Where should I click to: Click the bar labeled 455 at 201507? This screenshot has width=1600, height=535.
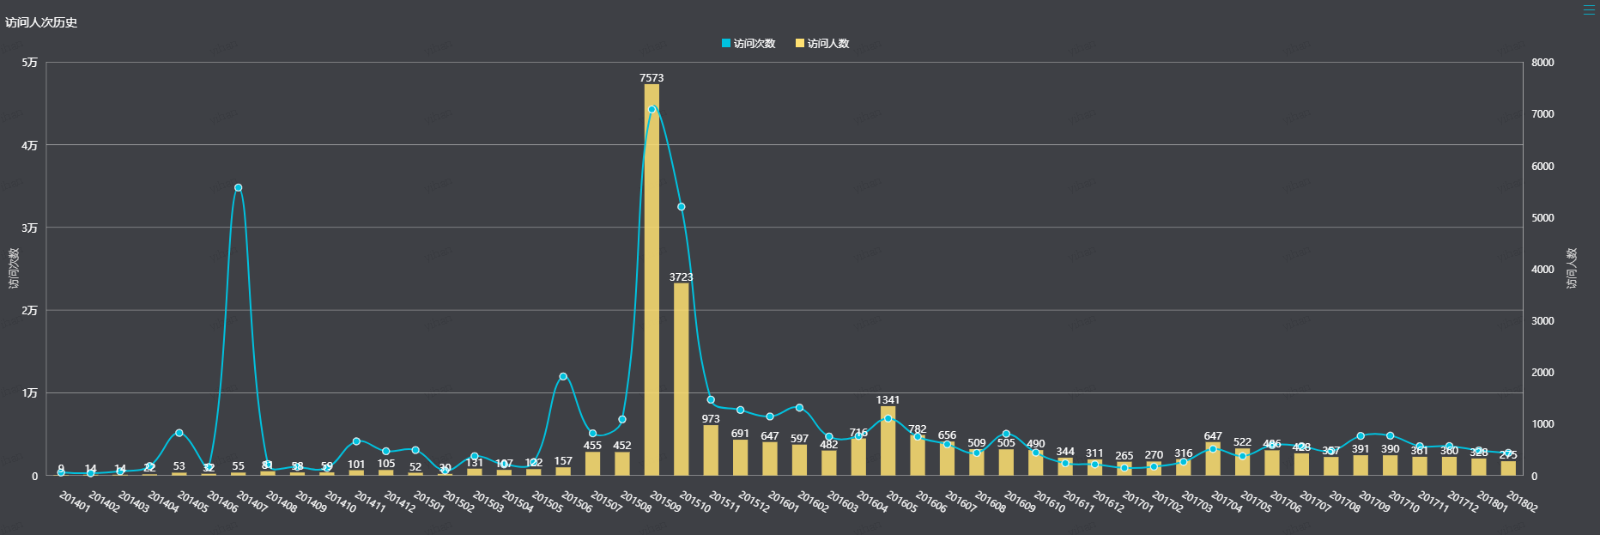pos(593,464)
